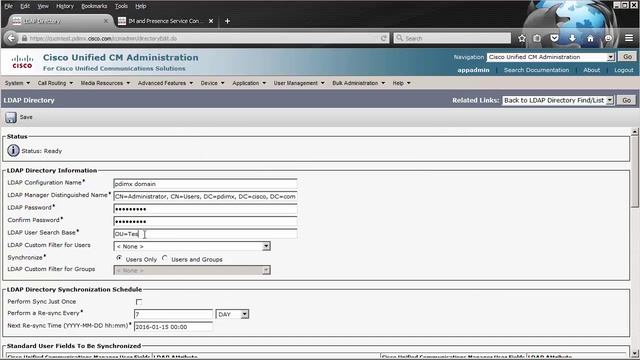This screenshot has width=640, height=360.
Task: Open the browser File menu
Action: pos(8,6)
